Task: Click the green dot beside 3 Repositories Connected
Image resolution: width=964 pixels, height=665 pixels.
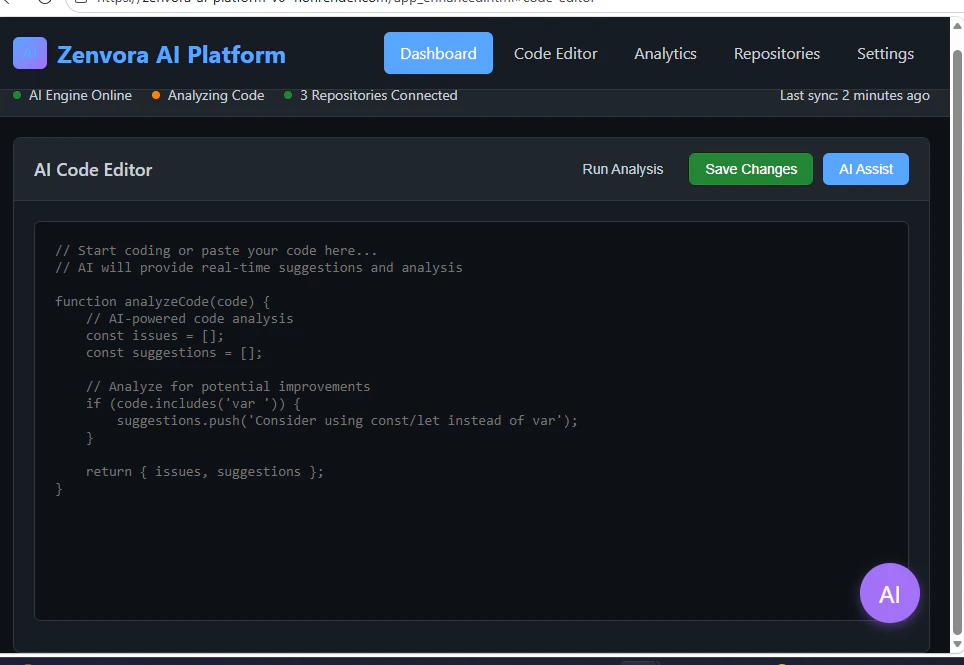Action: tap(288, 96)
